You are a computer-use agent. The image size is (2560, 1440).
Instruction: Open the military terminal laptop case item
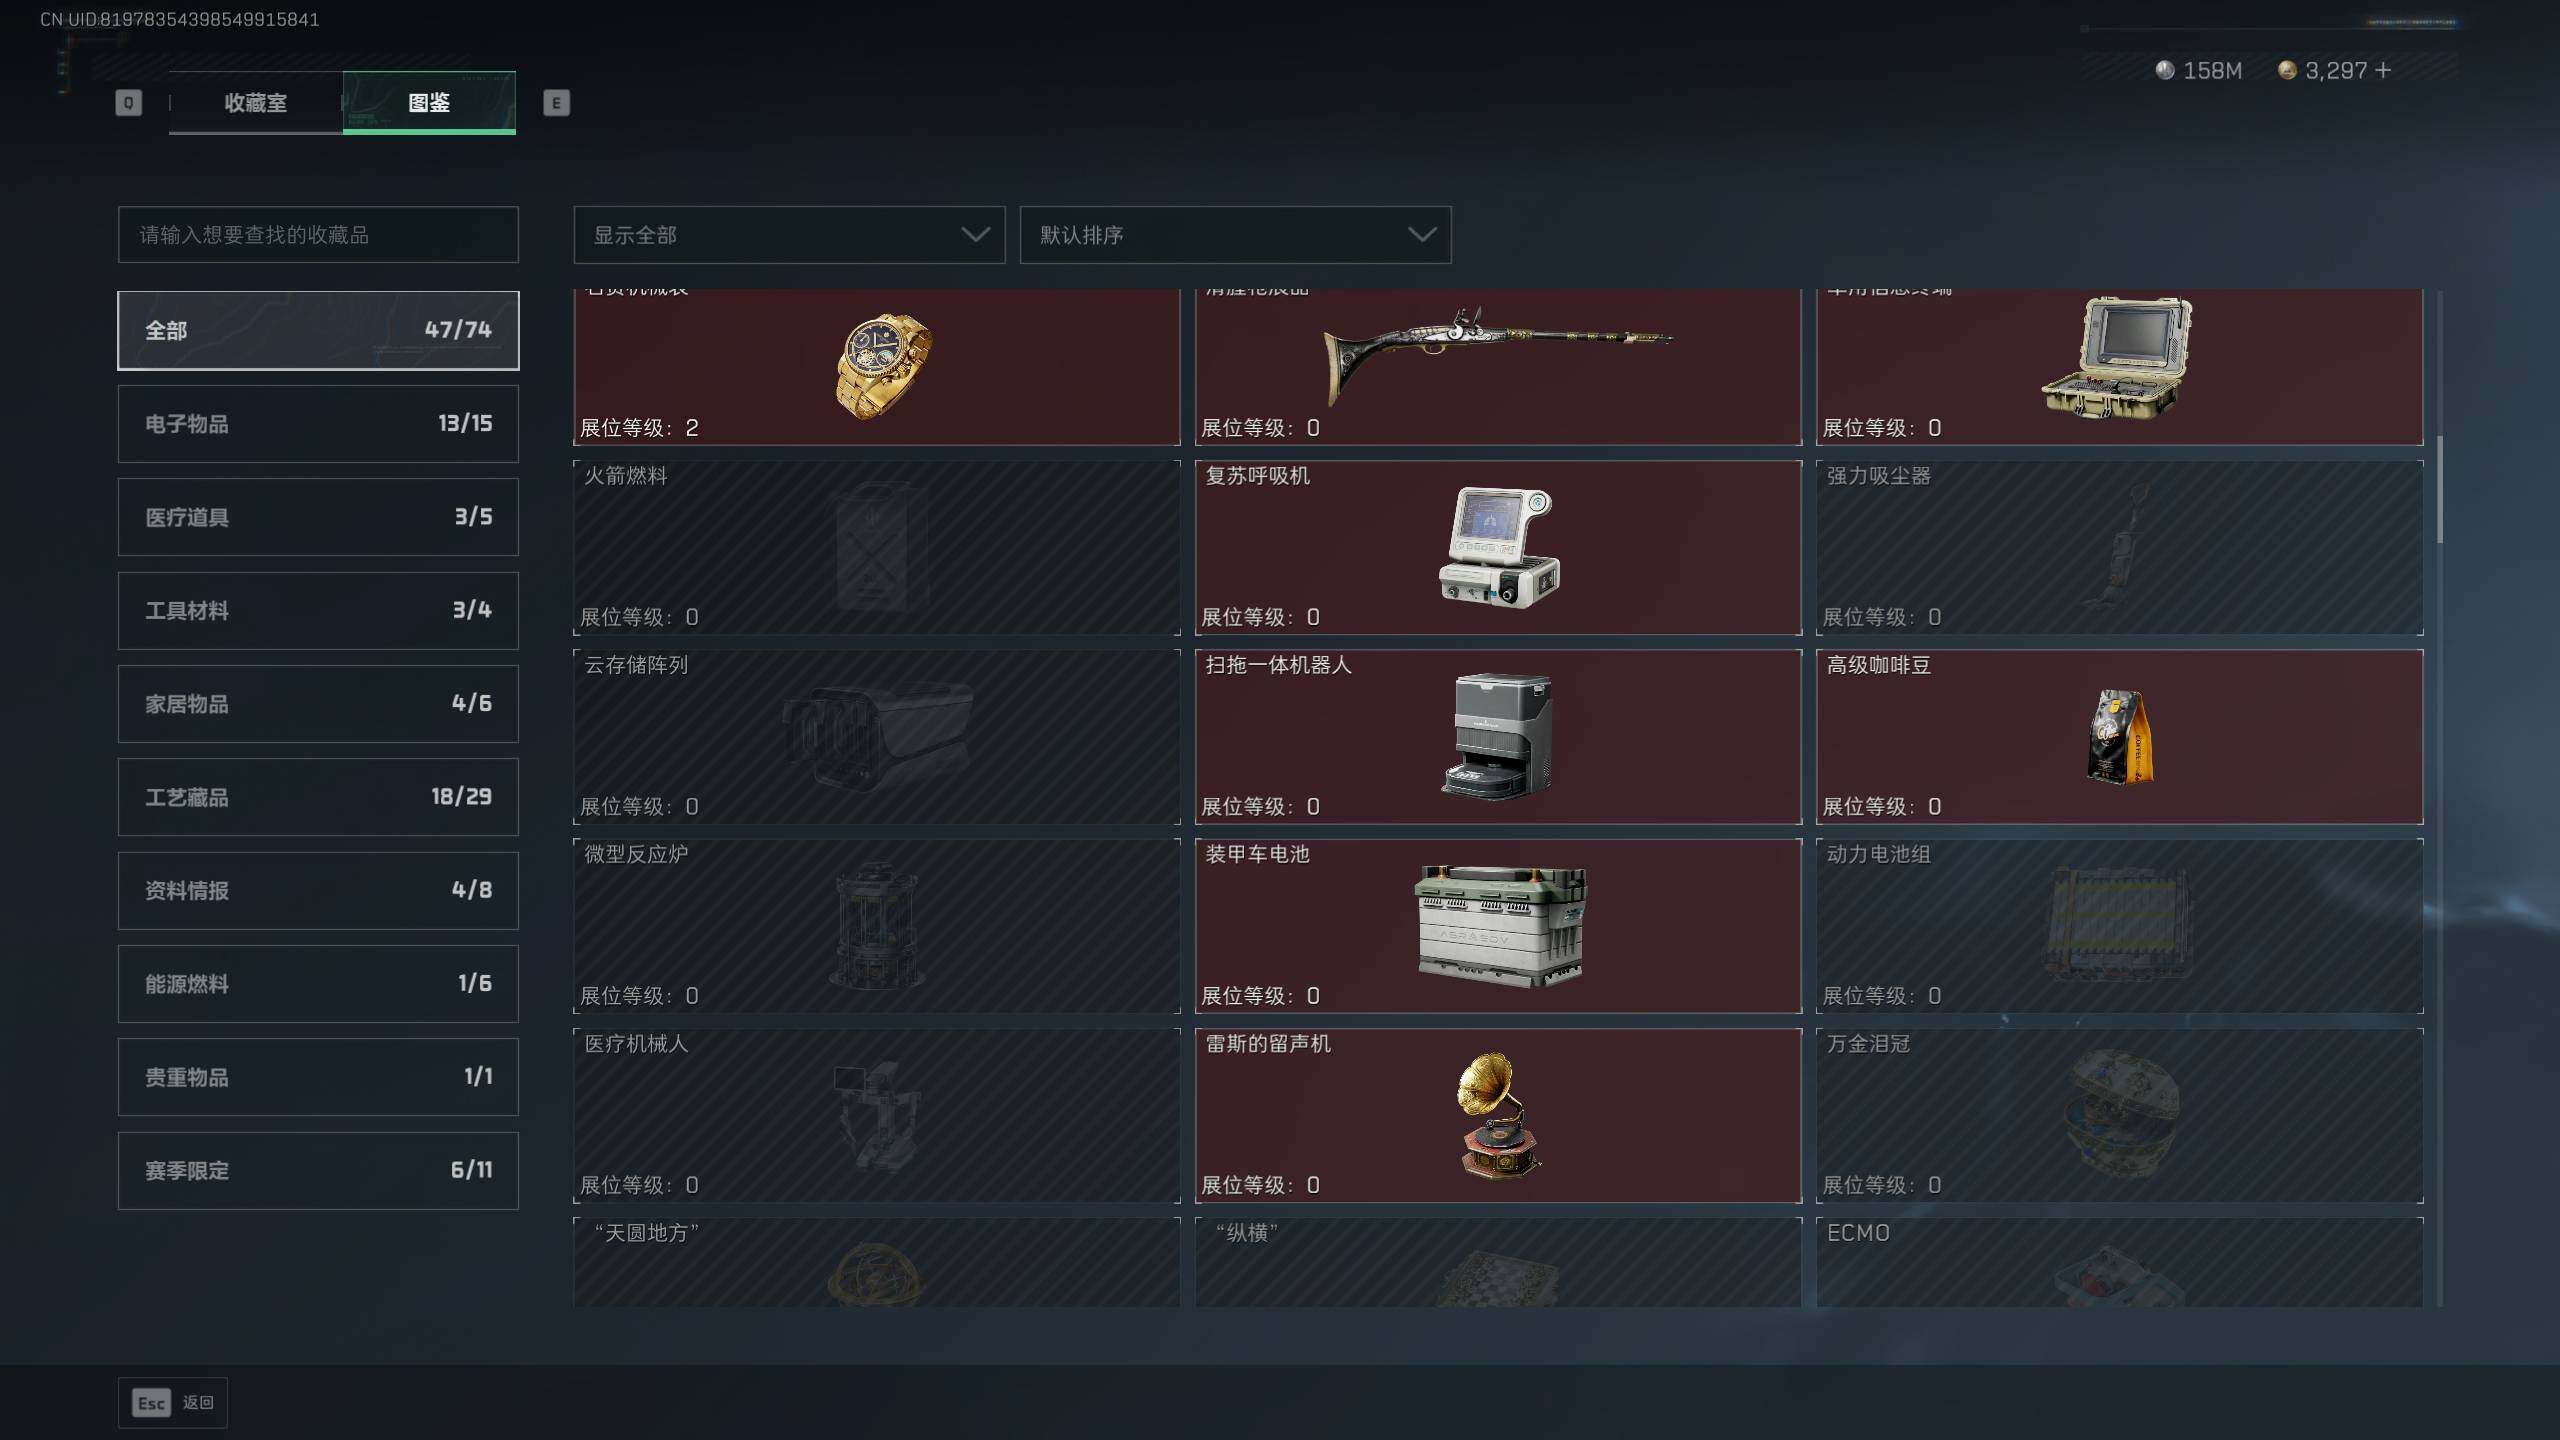click(2119, 367)
